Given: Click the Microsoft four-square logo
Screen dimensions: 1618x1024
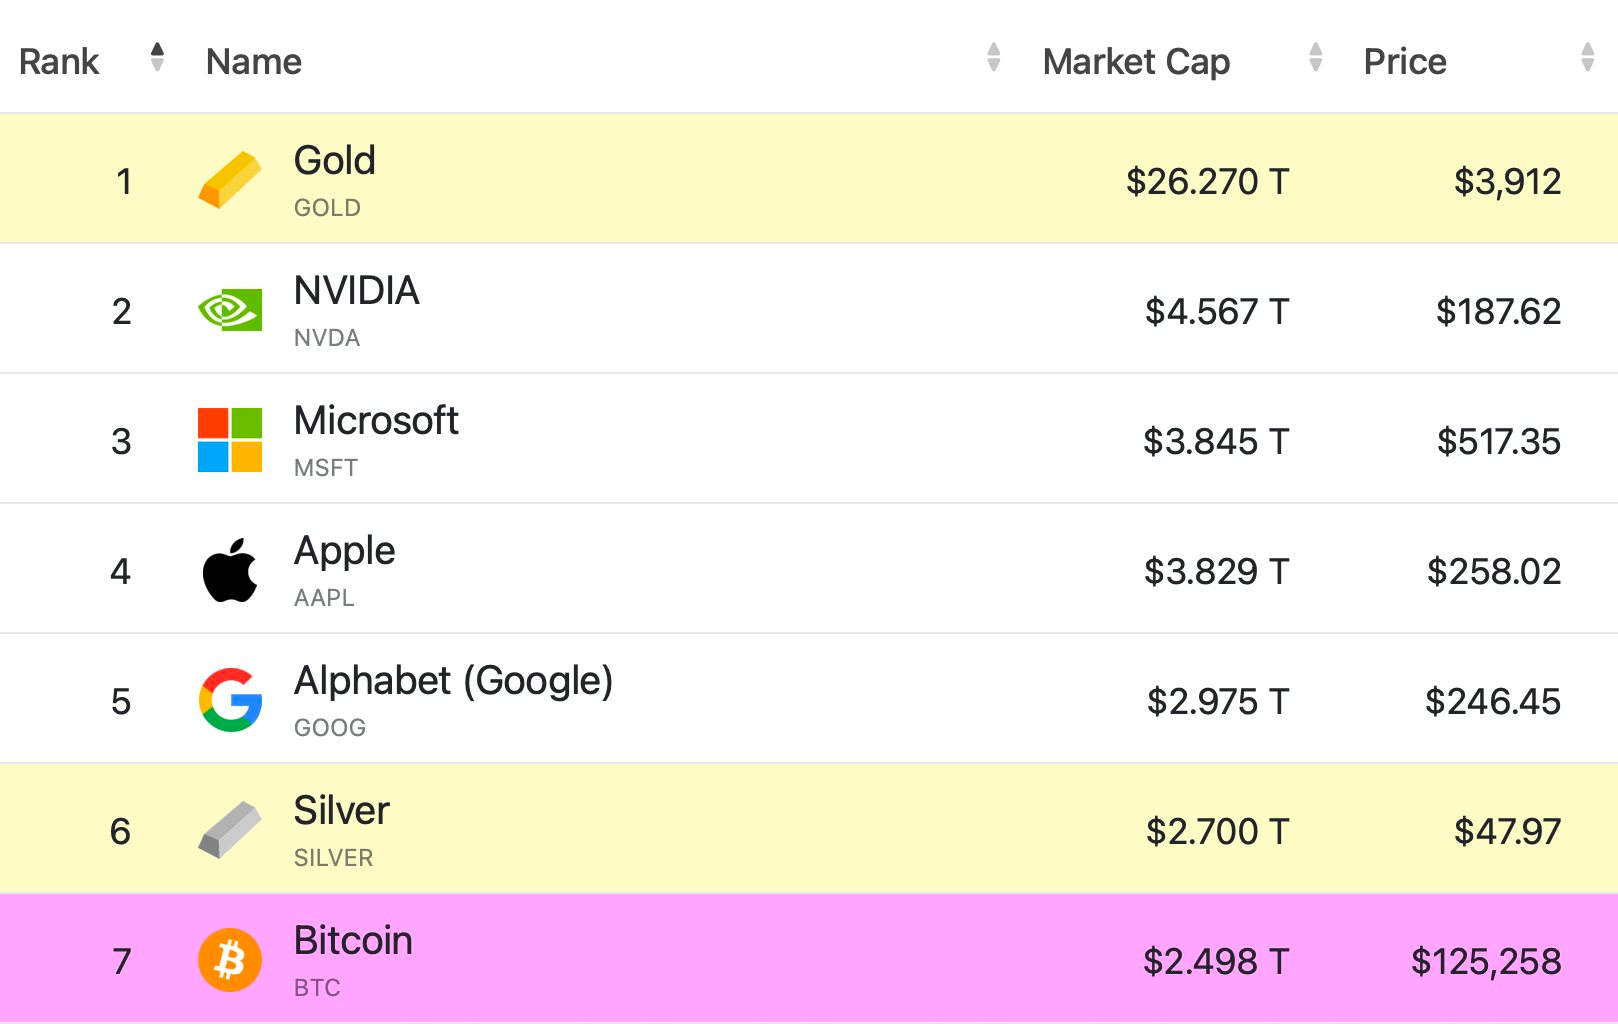Looking at the screenshot, I should 229,440.
